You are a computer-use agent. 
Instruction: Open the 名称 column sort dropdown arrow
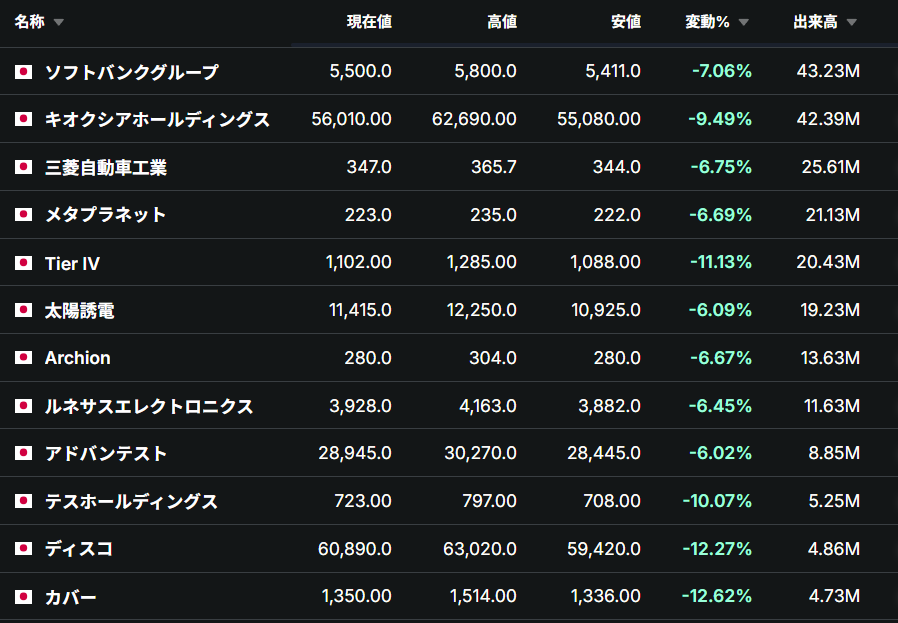(58, 22)
